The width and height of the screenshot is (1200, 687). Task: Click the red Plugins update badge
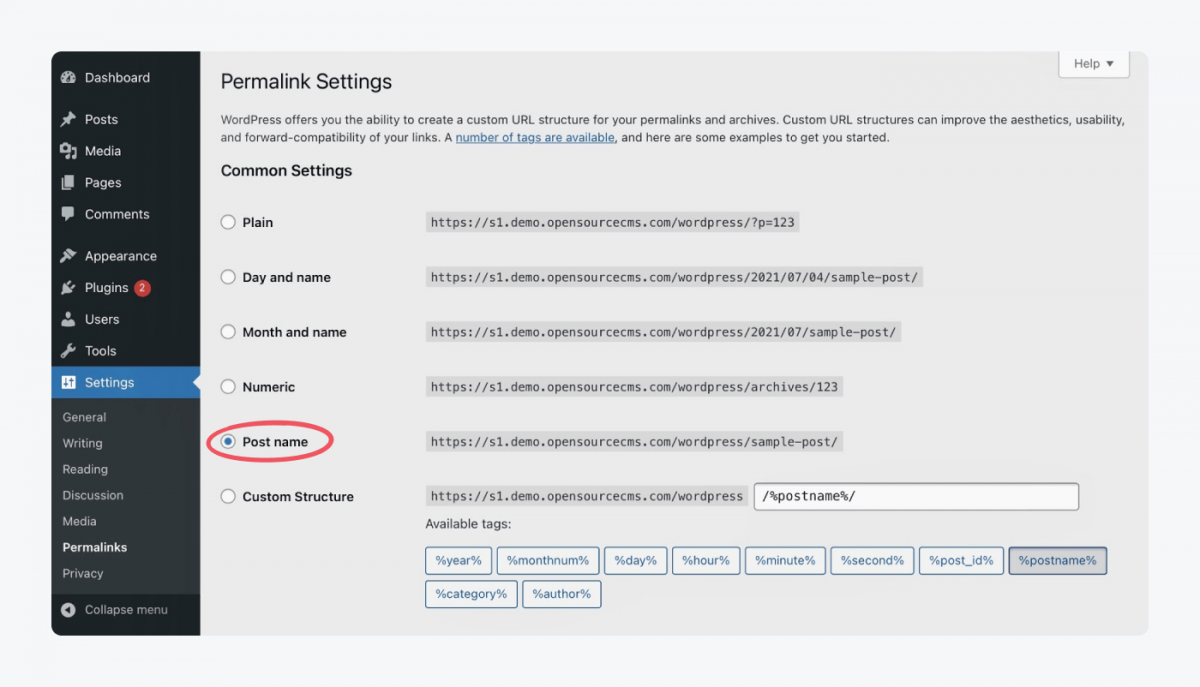pos(142,288)
